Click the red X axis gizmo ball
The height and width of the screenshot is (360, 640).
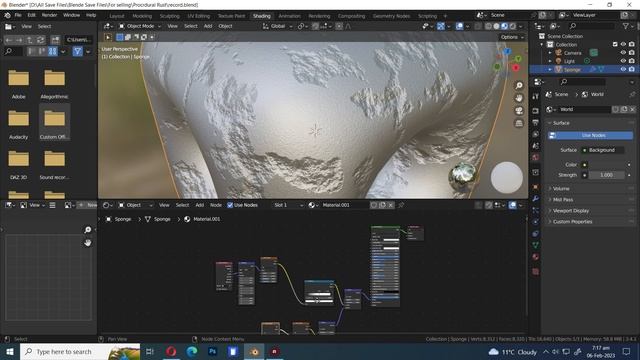tap(516, 68)
